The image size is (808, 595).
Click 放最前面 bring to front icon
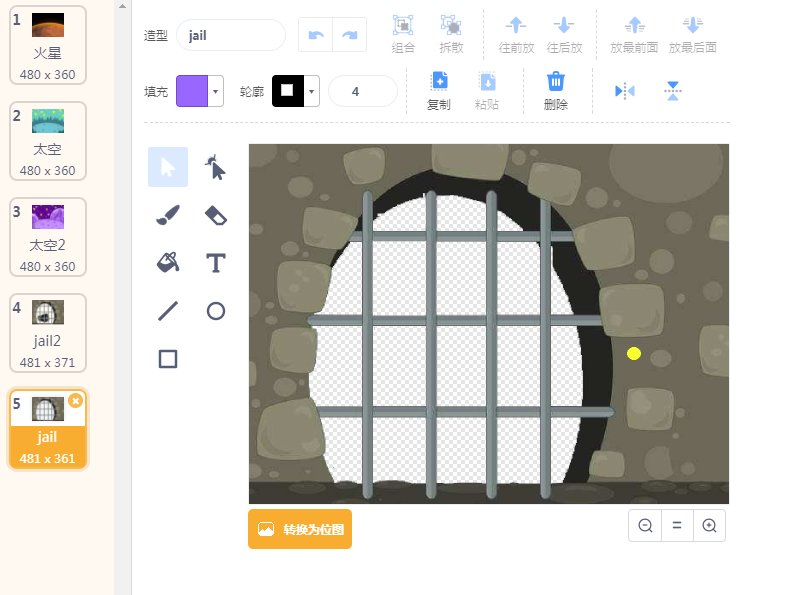(x=634, y=25)
